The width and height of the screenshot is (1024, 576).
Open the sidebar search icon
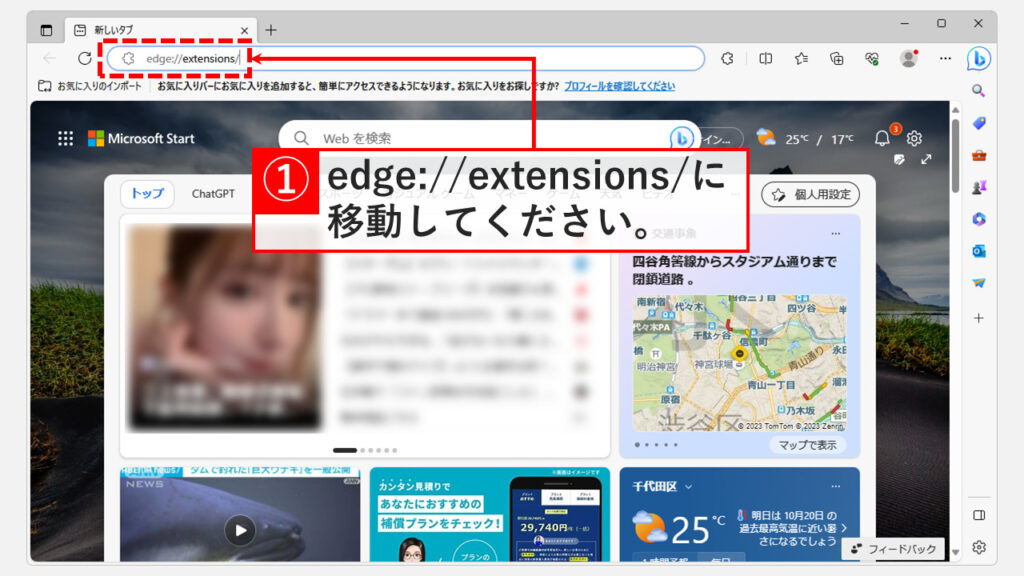[978, 91]
